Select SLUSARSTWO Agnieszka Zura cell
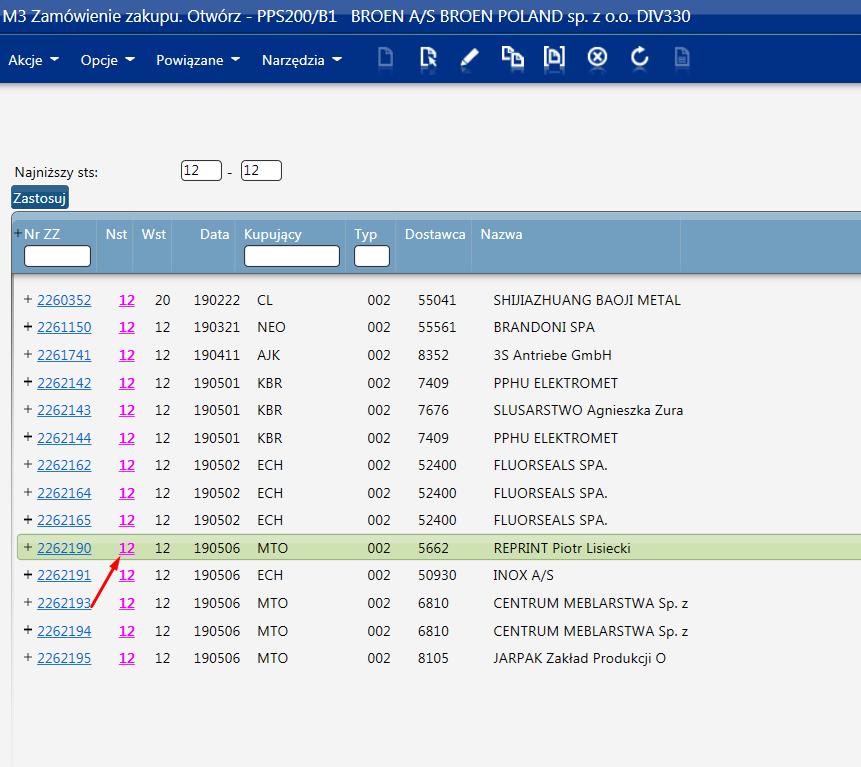 tap(588, 410)
